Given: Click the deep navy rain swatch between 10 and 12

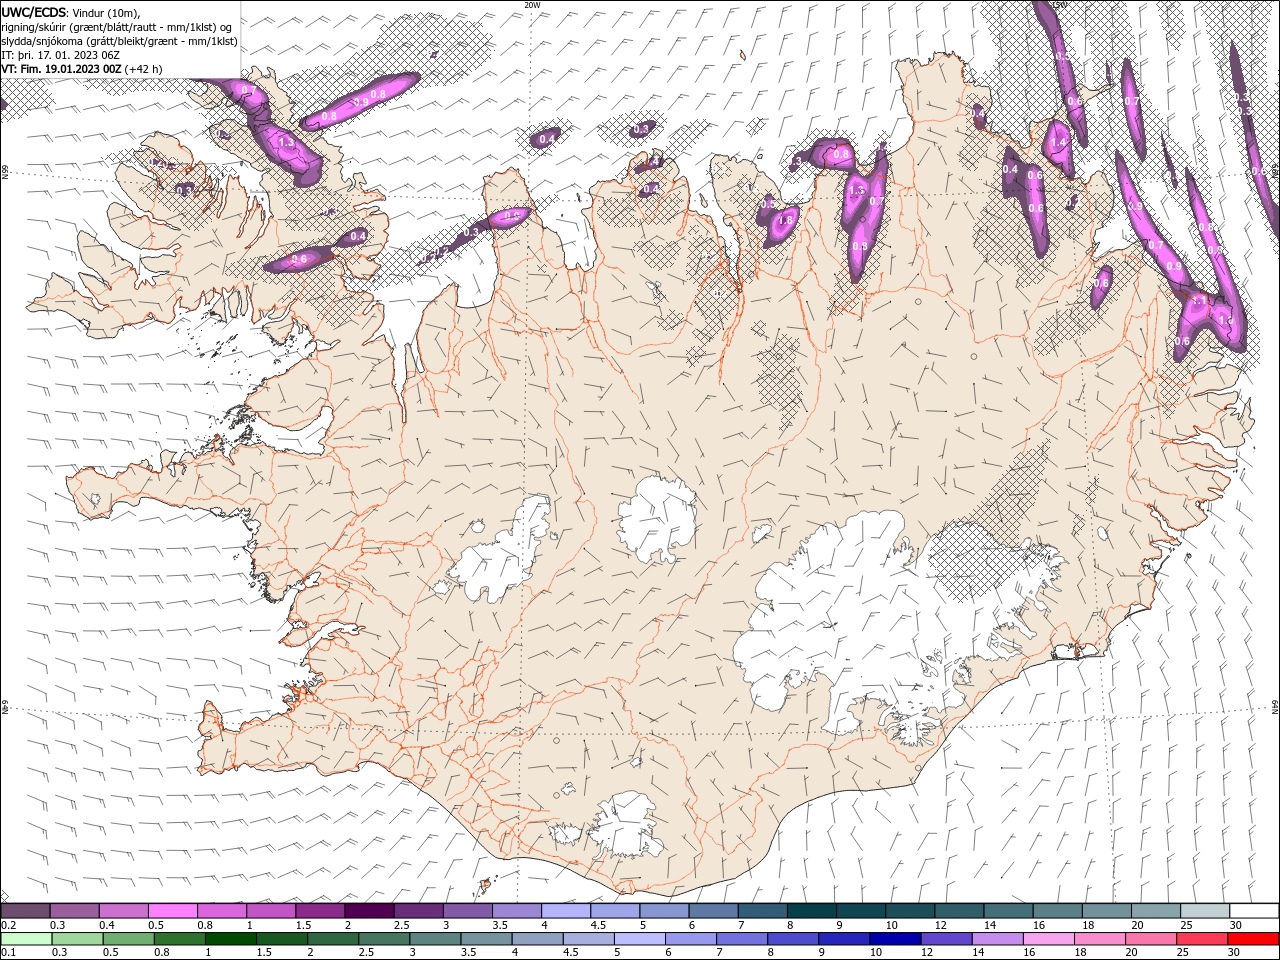Looking at the screenshot, I should 894,939.
